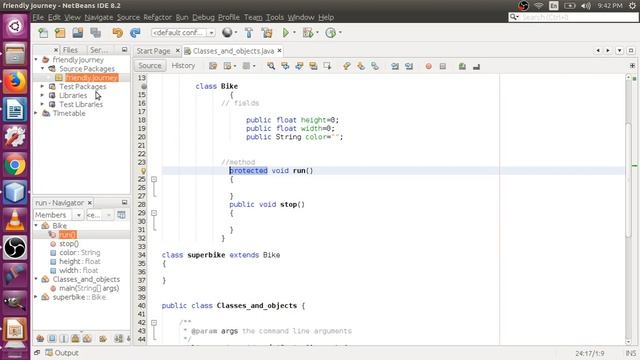Click the Find Selection magnifier icon
This screenshot has width=640, height=360.
(x=271, y=66)
